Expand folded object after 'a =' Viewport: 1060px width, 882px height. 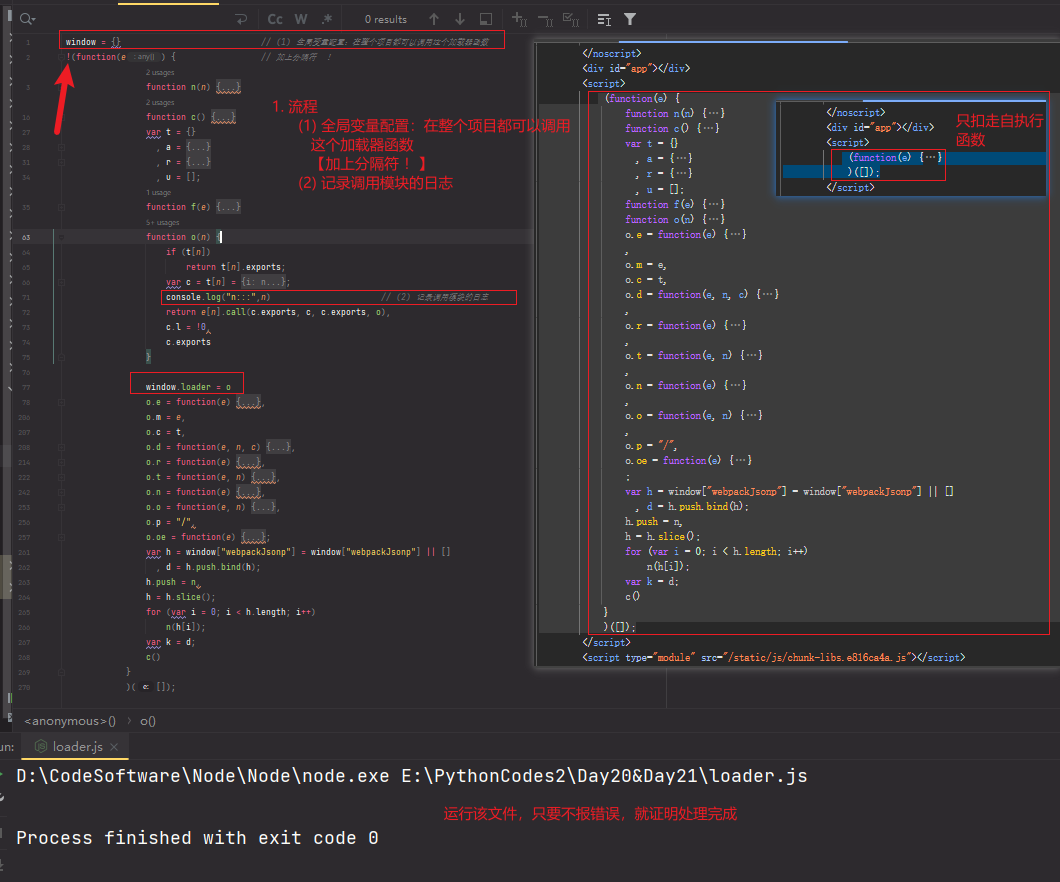coord(198,147)
